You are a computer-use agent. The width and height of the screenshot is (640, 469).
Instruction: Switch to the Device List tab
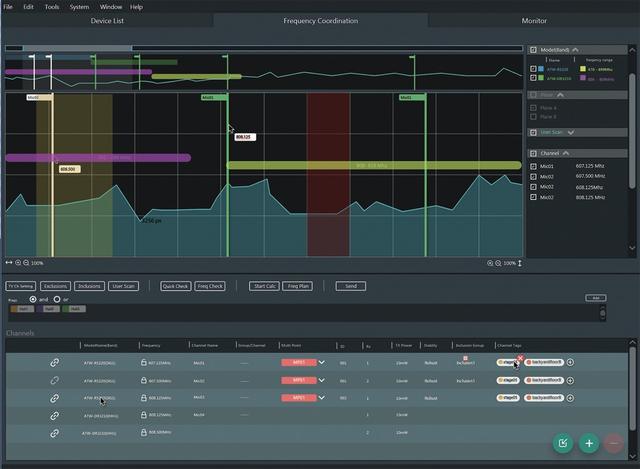pyautogui.click(x=107, y=21)
